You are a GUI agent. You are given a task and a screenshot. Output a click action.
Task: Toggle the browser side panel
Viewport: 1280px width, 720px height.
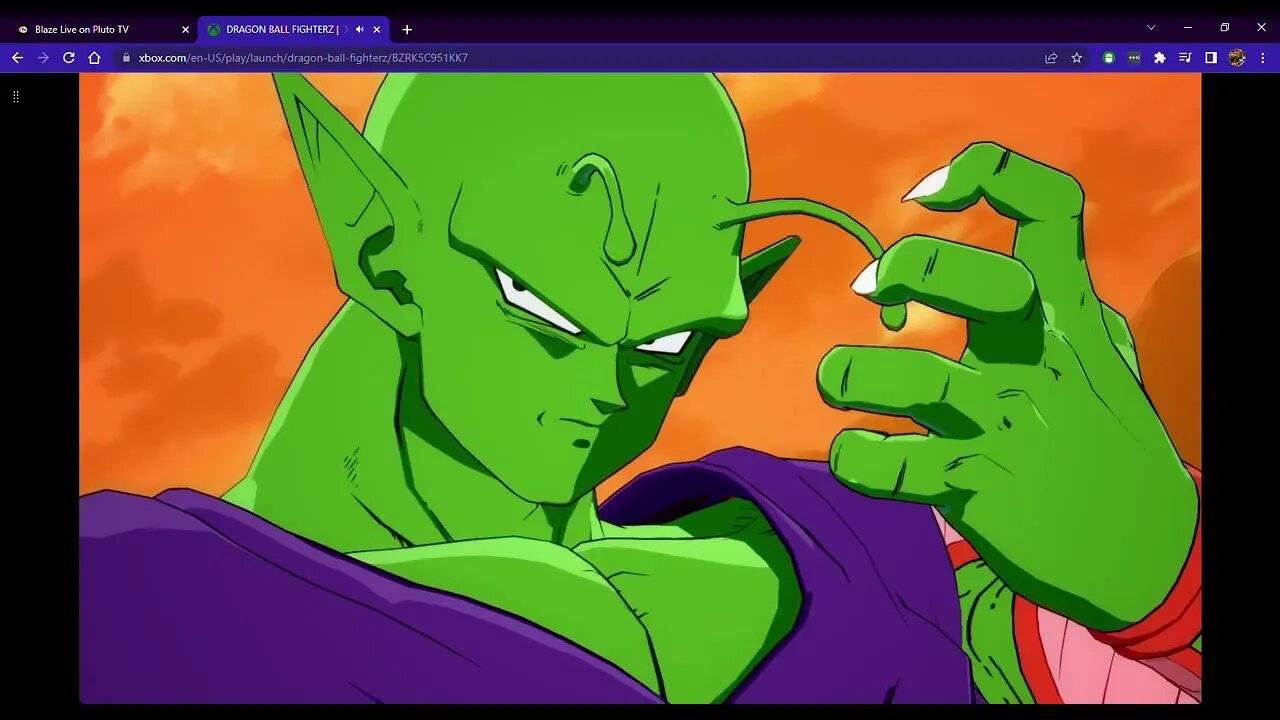click(x=1211, y=58)
